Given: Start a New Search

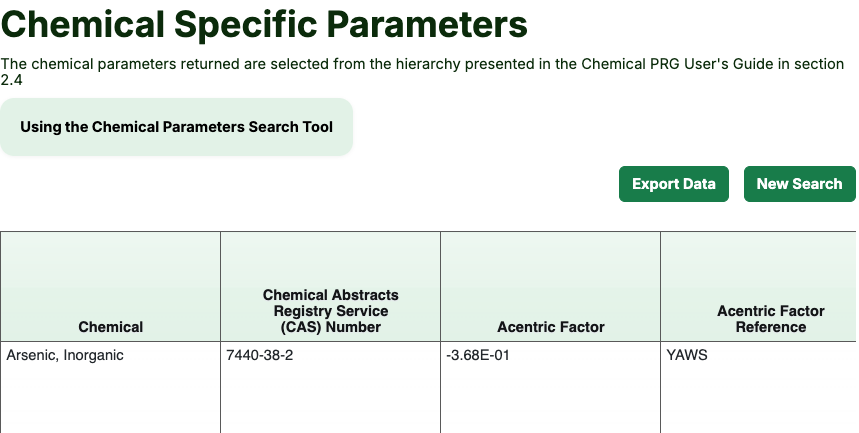Looking at the screenshot, I should pos(799,184).
